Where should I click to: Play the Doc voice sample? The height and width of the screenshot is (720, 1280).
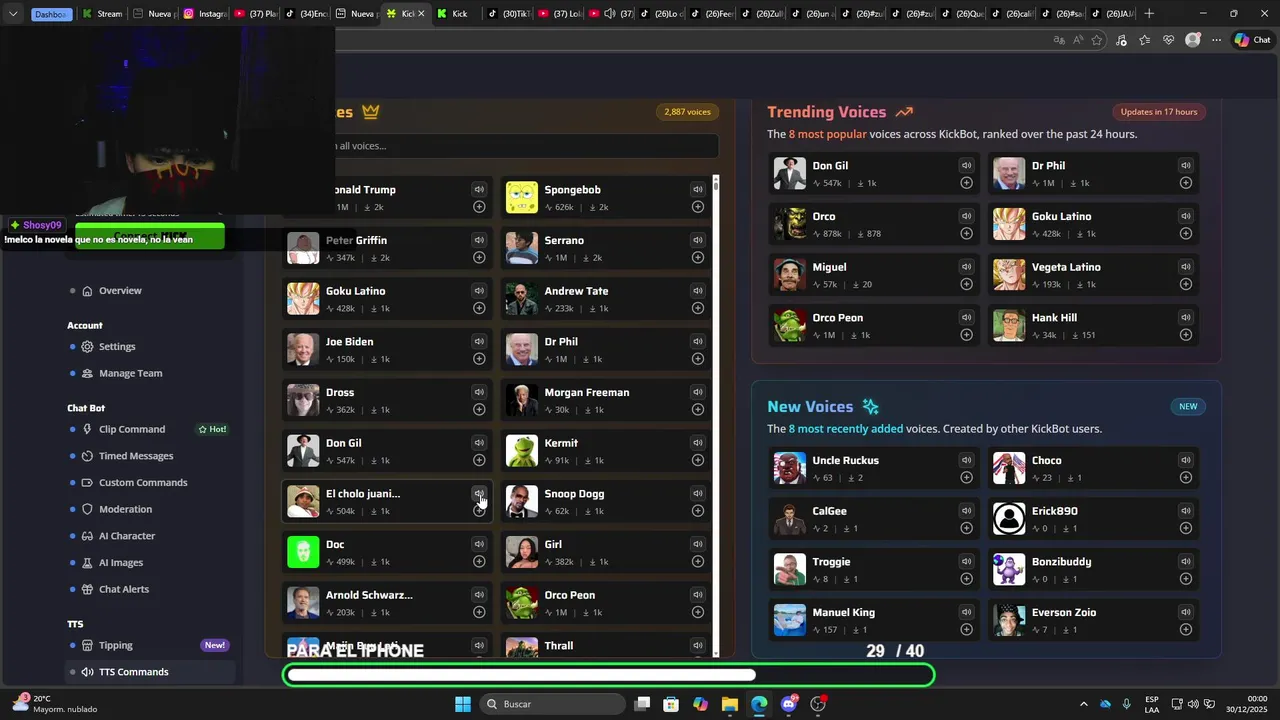479,544
